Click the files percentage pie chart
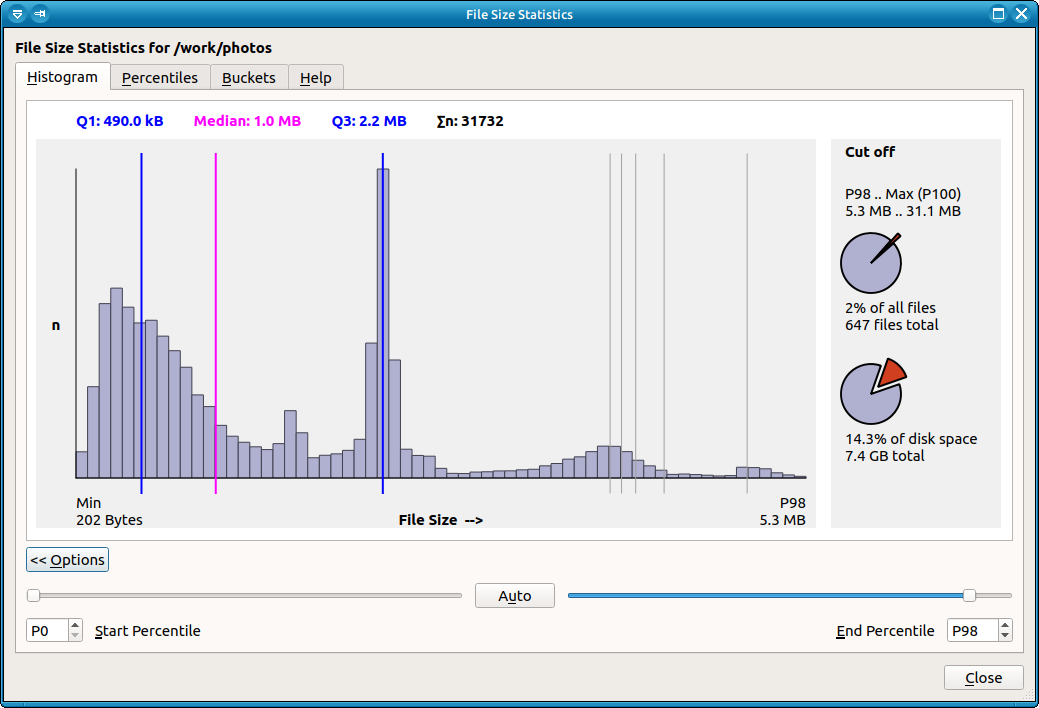The image size is (1039, 708). [x=871, y=263]
